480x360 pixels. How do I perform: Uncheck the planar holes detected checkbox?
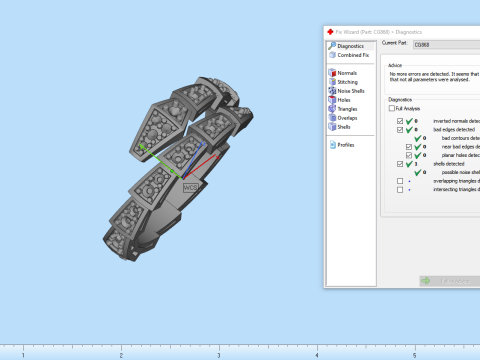(x=409, y=155)
